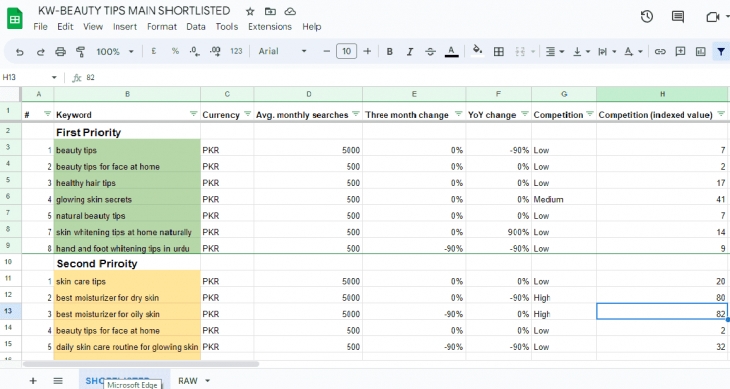Click the Redo icon
This screenshot has height=389, width=730.
pyautogui.click(x=41, y=52)
